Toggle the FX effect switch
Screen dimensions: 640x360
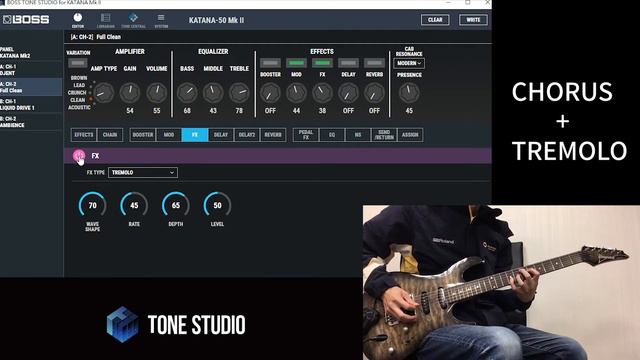[322, 63]
